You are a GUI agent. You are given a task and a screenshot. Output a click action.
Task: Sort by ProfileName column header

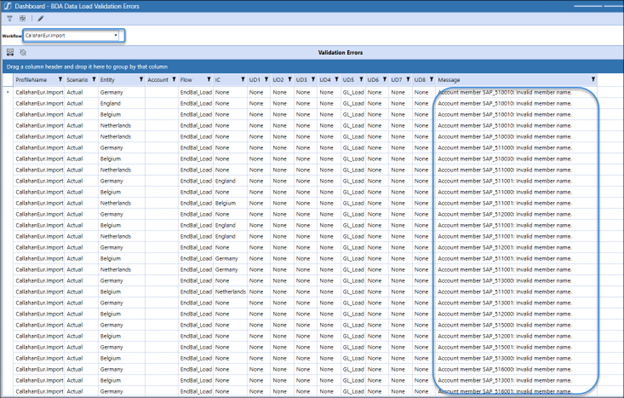coord(31,80)
